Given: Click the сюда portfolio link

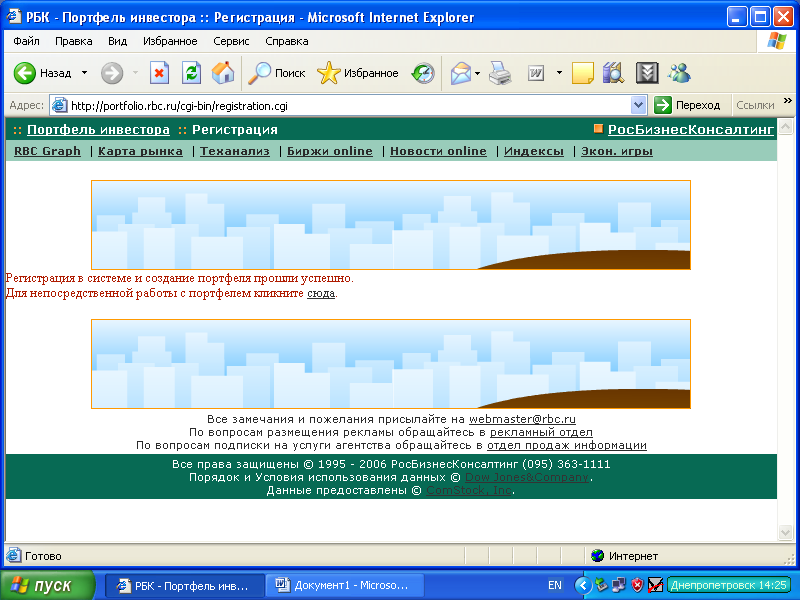Looking at the screenshot, I should [321, 293].
